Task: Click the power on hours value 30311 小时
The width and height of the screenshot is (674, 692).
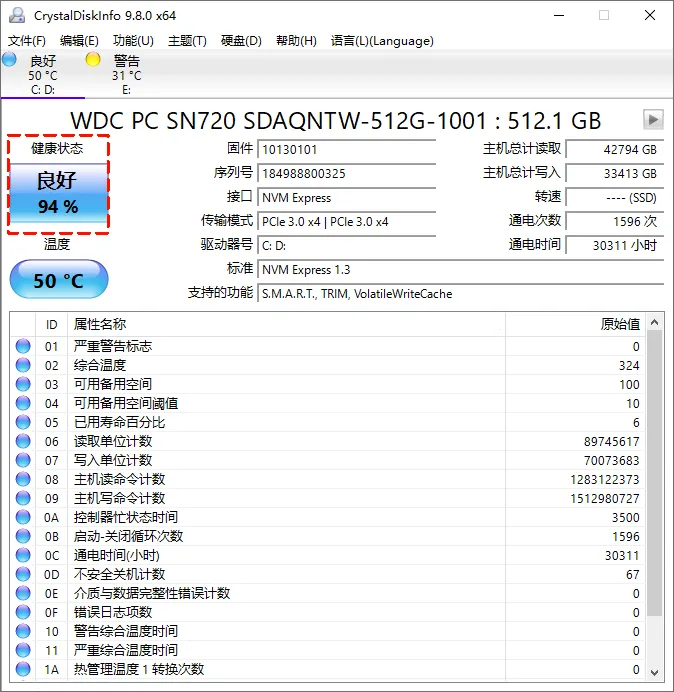Action: pos(615,245)
